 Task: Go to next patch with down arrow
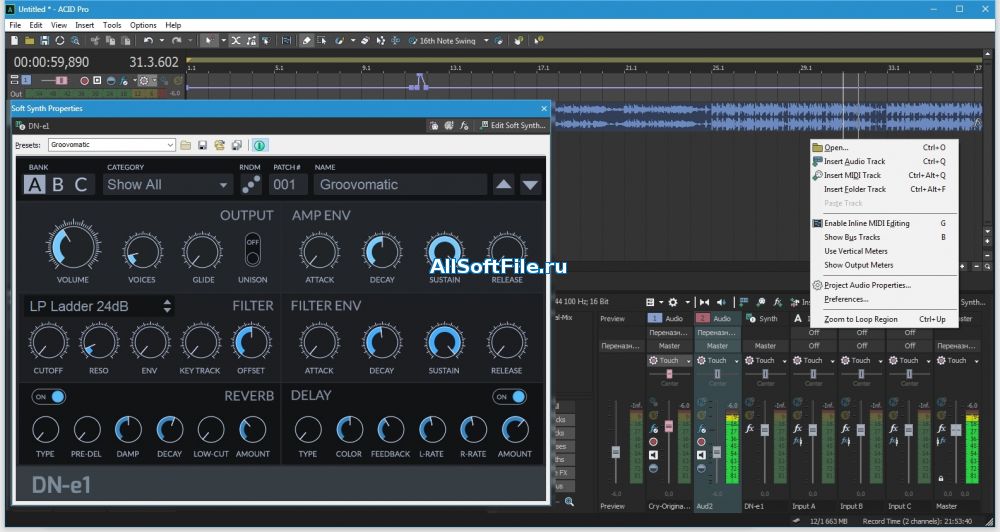tap(530, 184)
